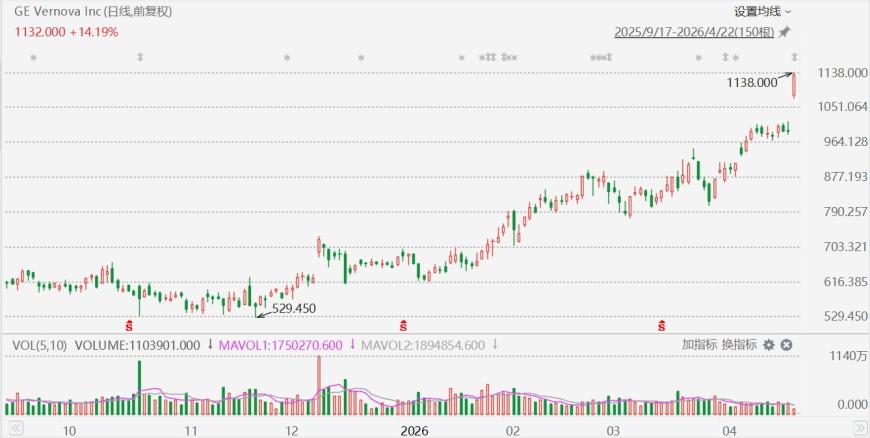Click the first red S marker in late October
This screenshot has height=438, width=870.
point(128,326)
